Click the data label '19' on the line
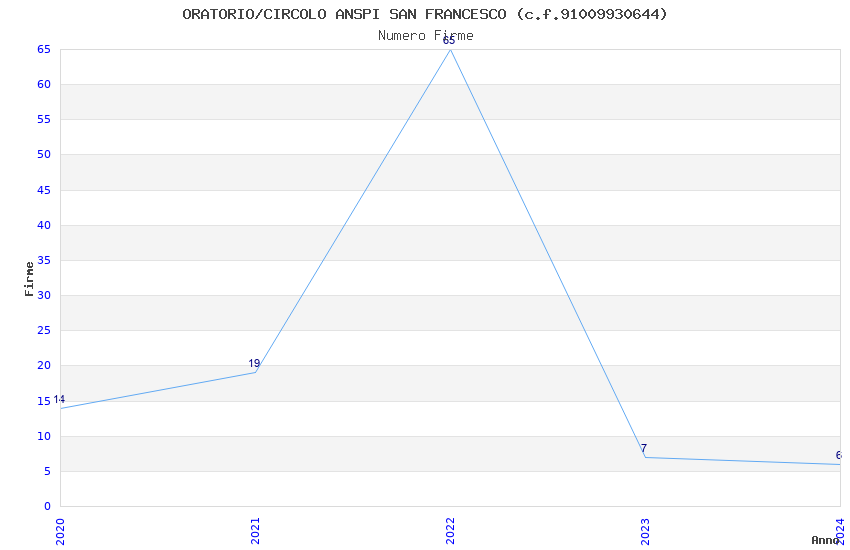The height and width of the screenshot is (550, 850). [254, 364]
